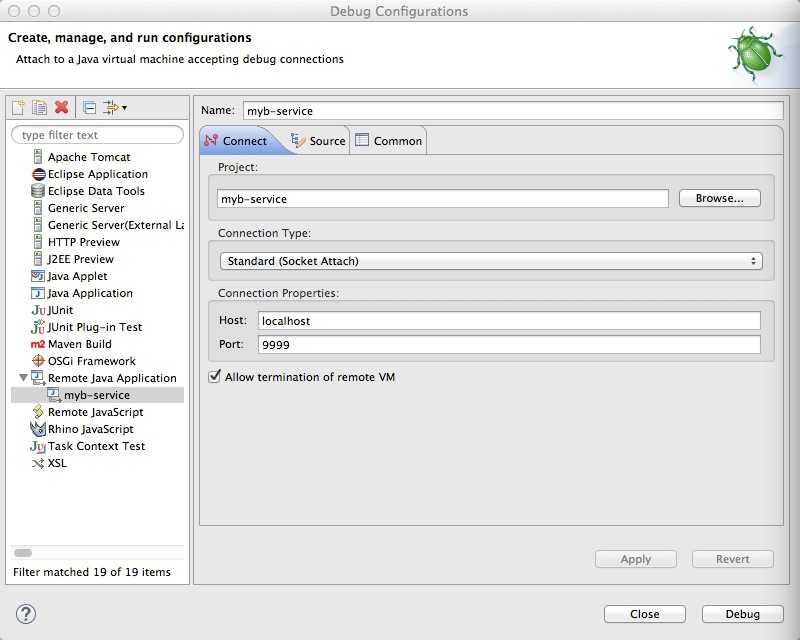Click the New launch configuration icon

[x=18, y=107]
